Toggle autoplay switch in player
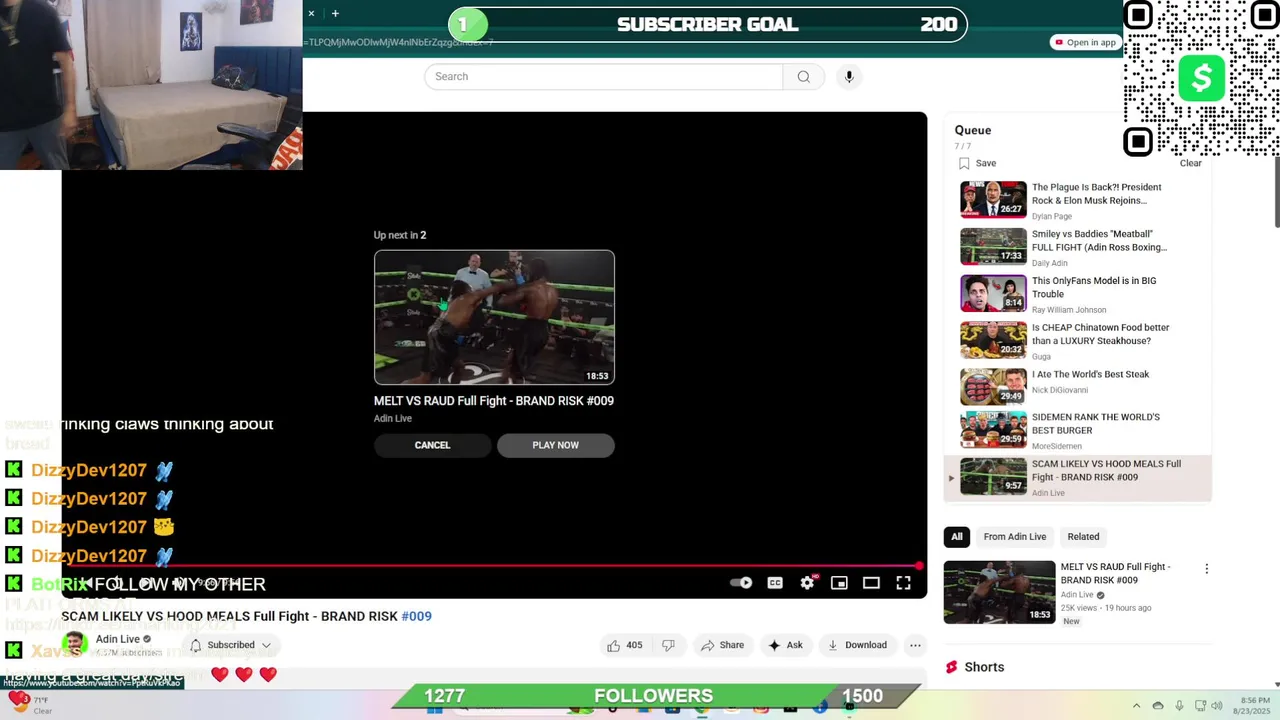Screen dimensions: 1280x720 tap(741, 583)
